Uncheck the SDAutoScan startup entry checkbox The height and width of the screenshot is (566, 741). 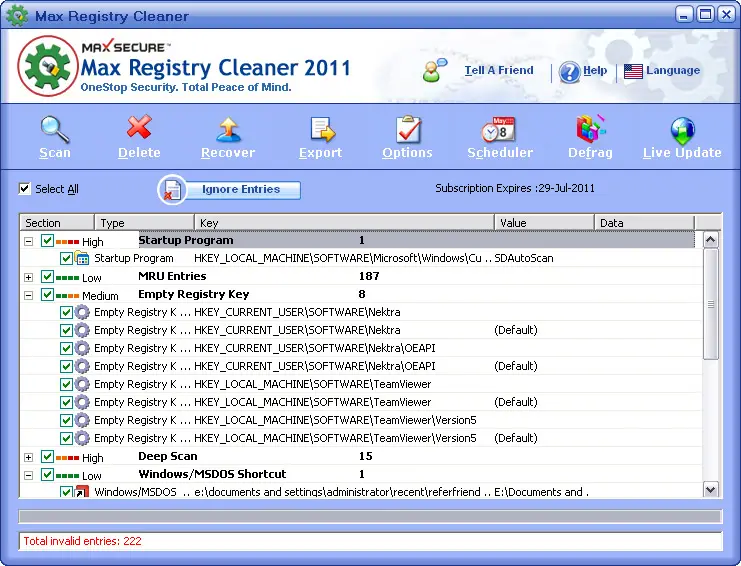(66, 258)
